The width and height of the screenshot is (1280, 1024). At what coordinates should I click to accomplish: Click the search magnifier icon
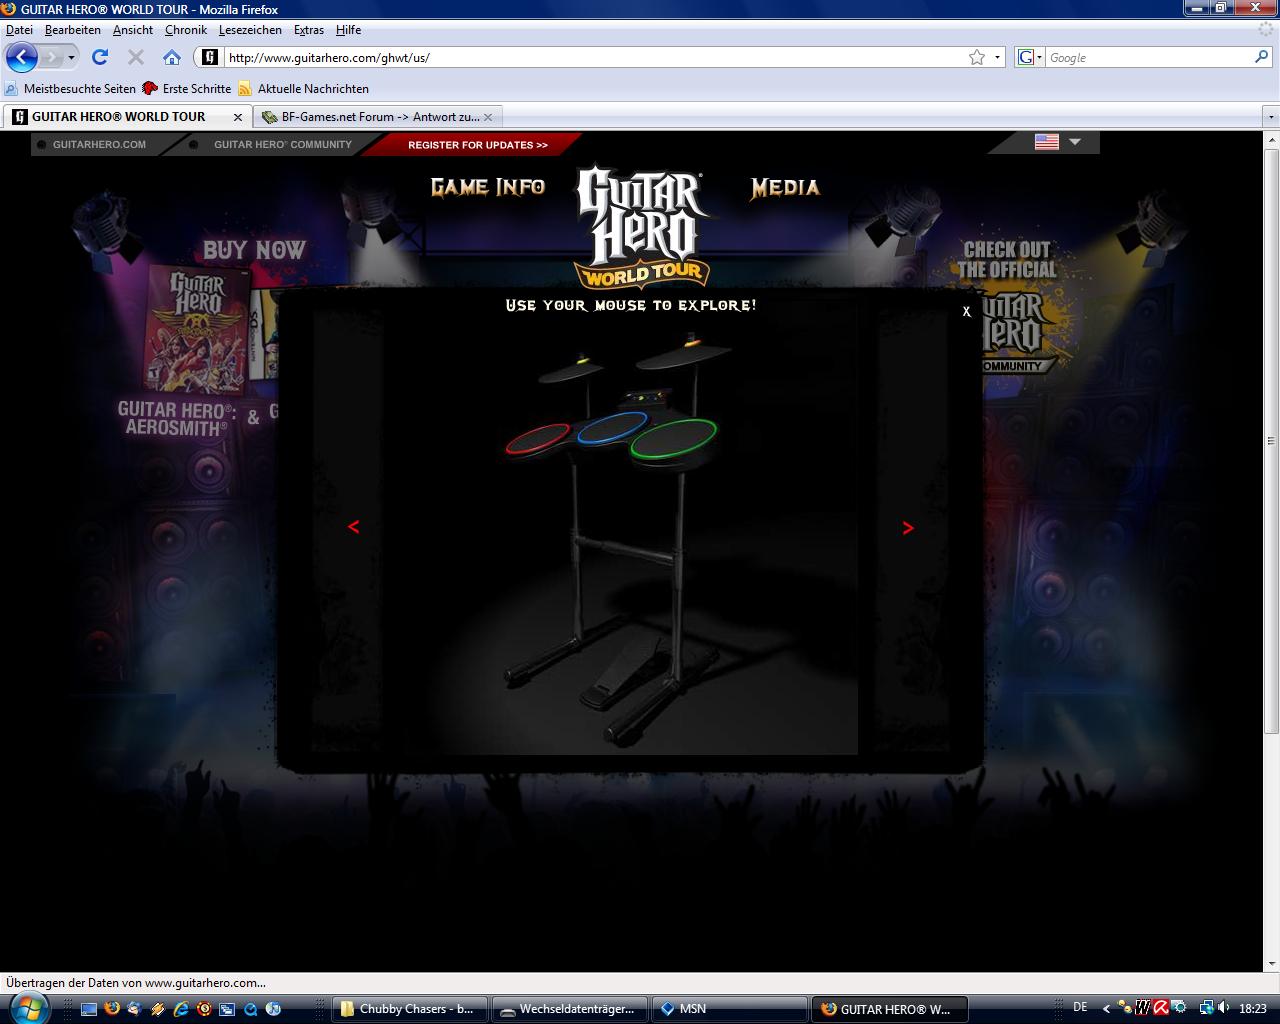point(1261,57)
